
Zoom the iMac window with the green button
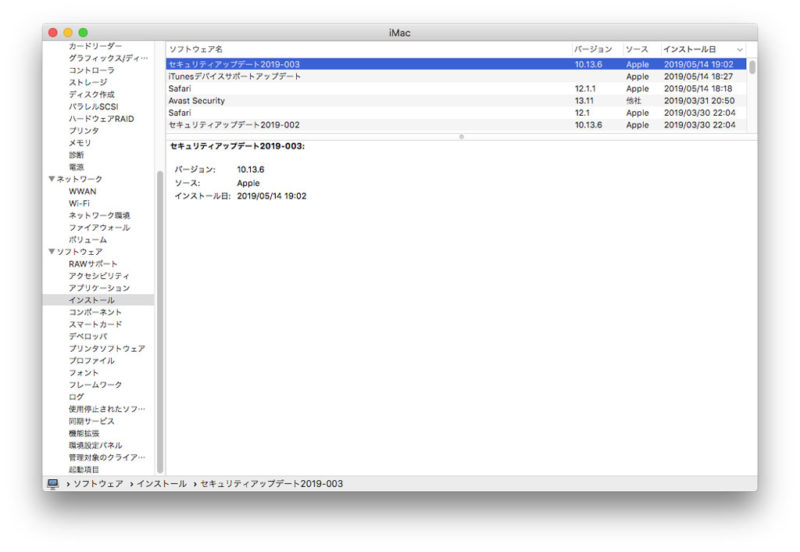pyautogui.click(x=83, y=33)
